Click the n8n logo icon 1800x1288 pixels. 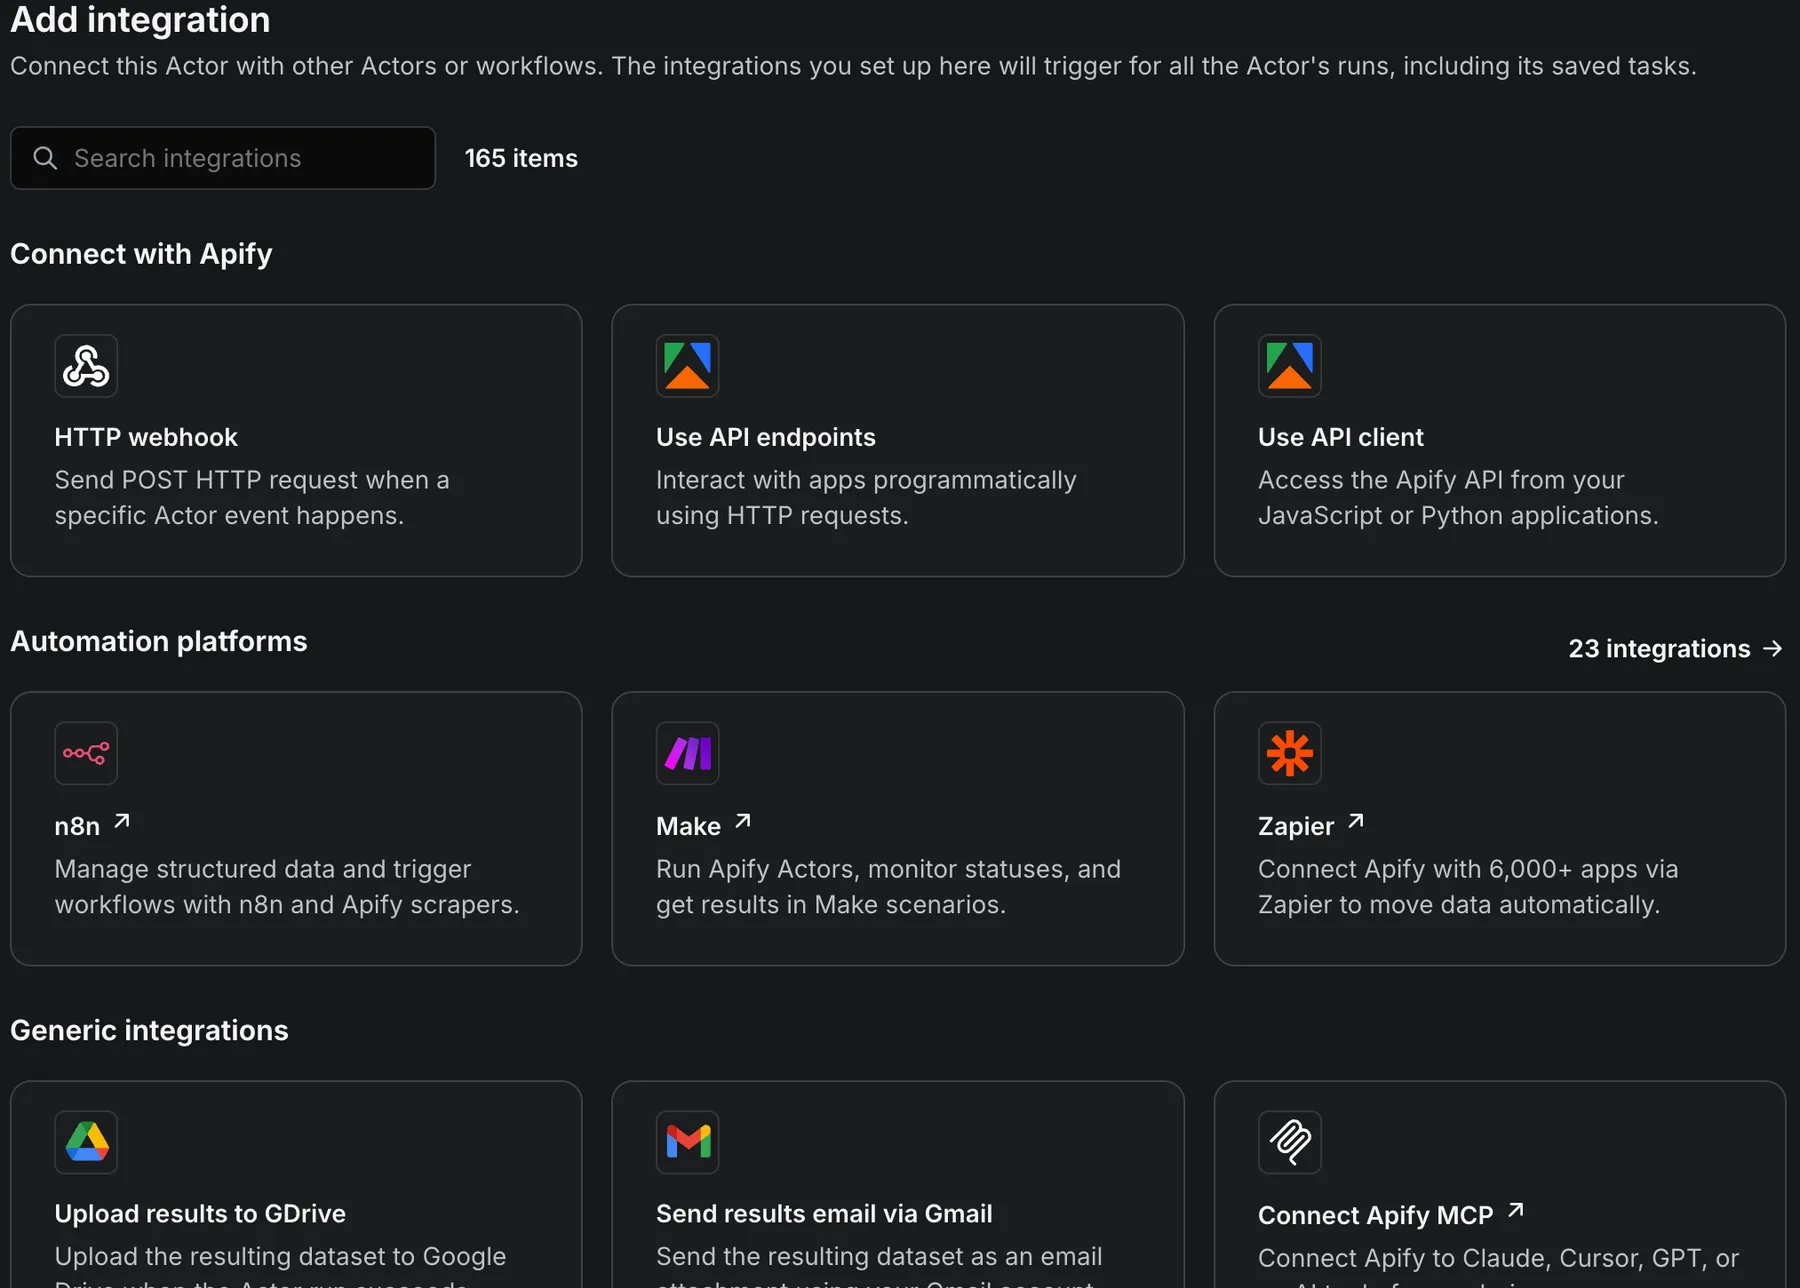pyautogui.click(x=86, y=753)
